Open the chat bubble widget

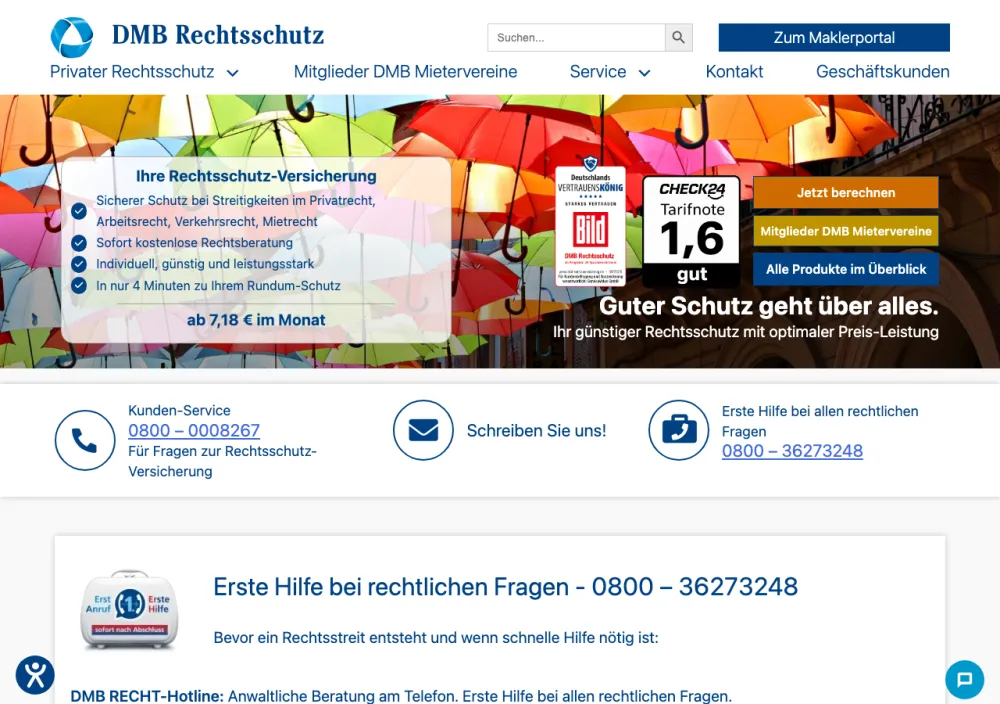click(x=964, y=679)
